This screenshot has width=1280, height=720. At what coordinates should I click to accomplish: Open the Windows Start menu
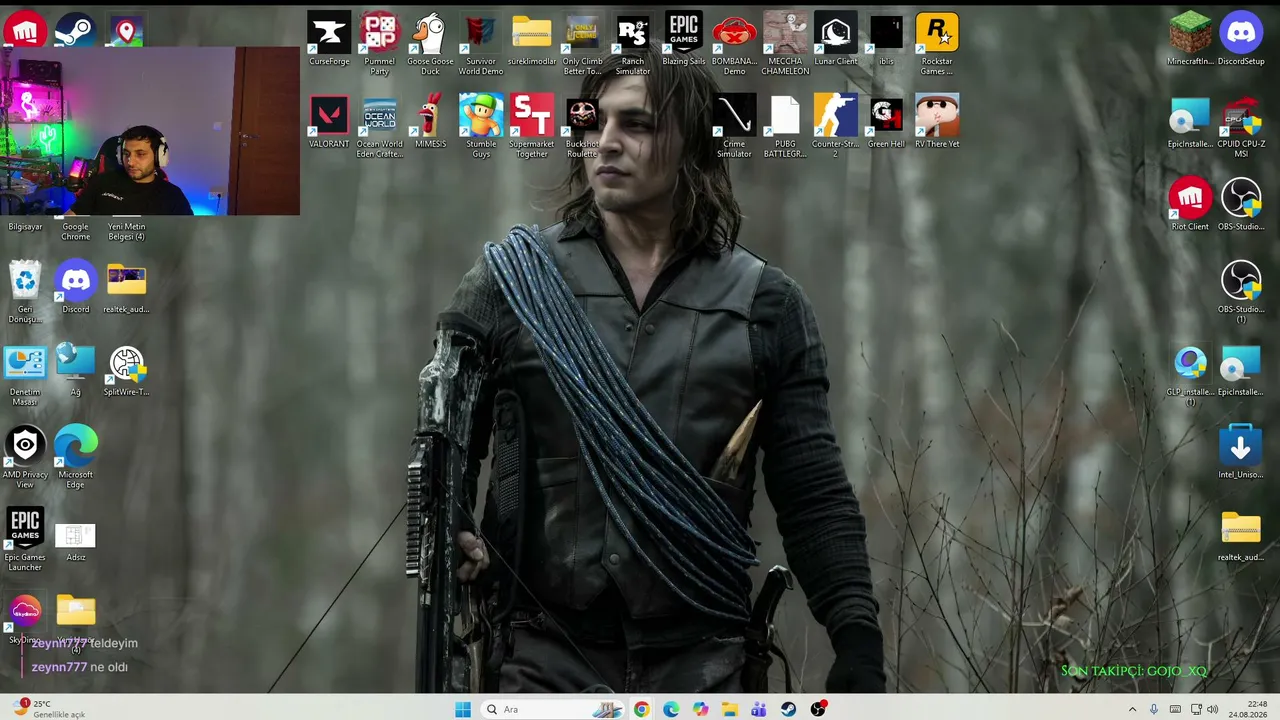pyautogui.click(x=463, y=709)
